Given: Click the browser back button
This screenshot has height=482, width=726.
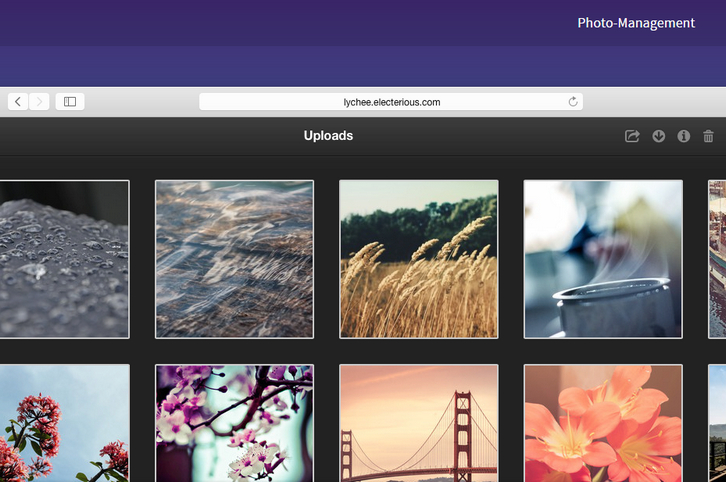Looking at the screenshot, I should (x=18, y=101).
